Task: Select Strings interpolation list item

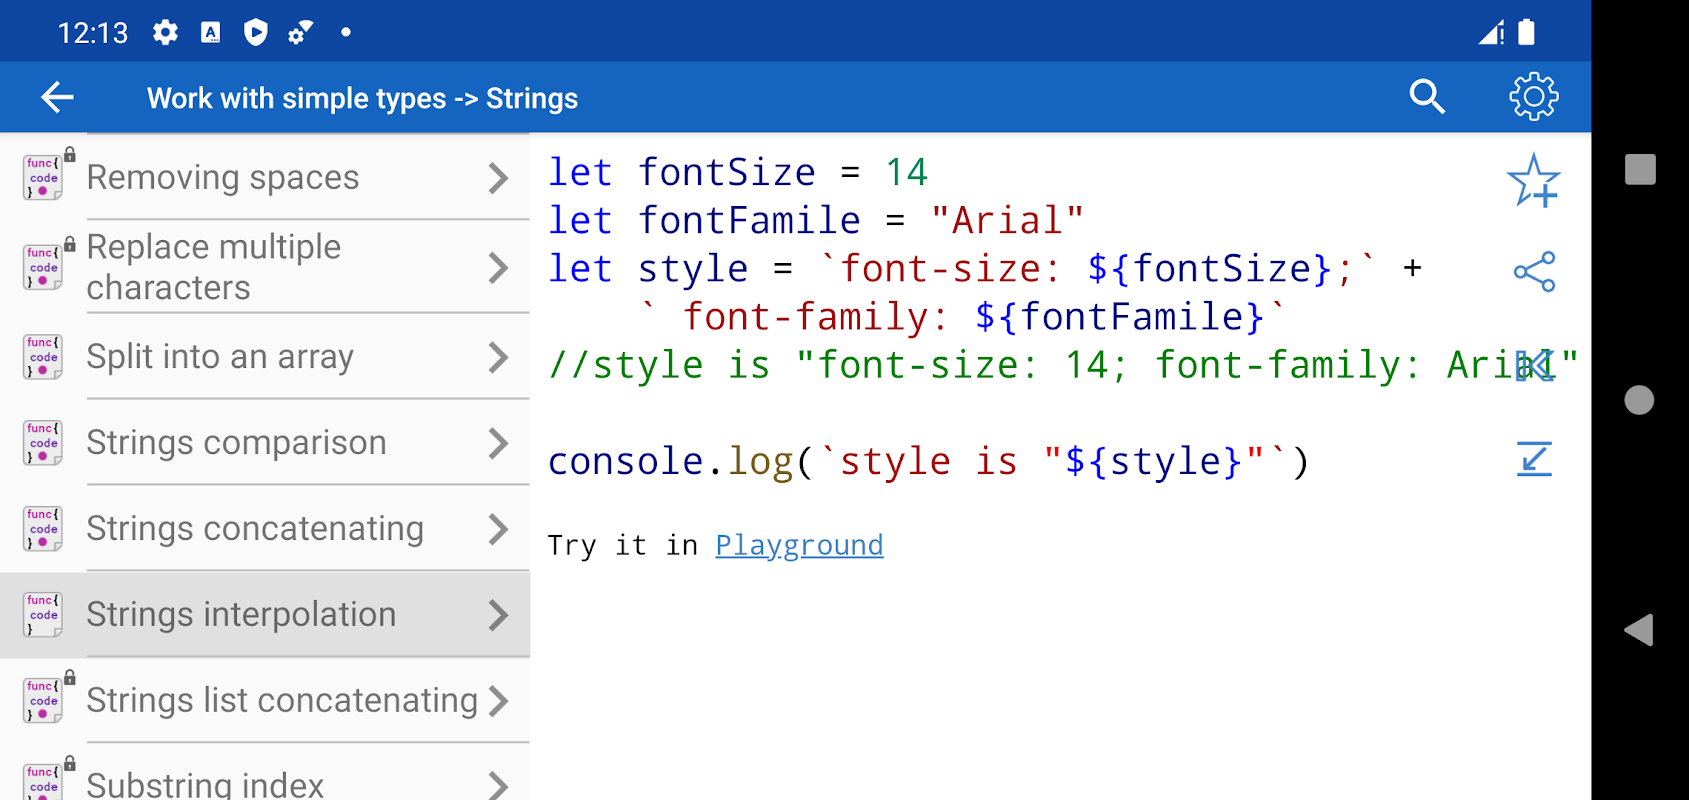Action: coord(241,615)
